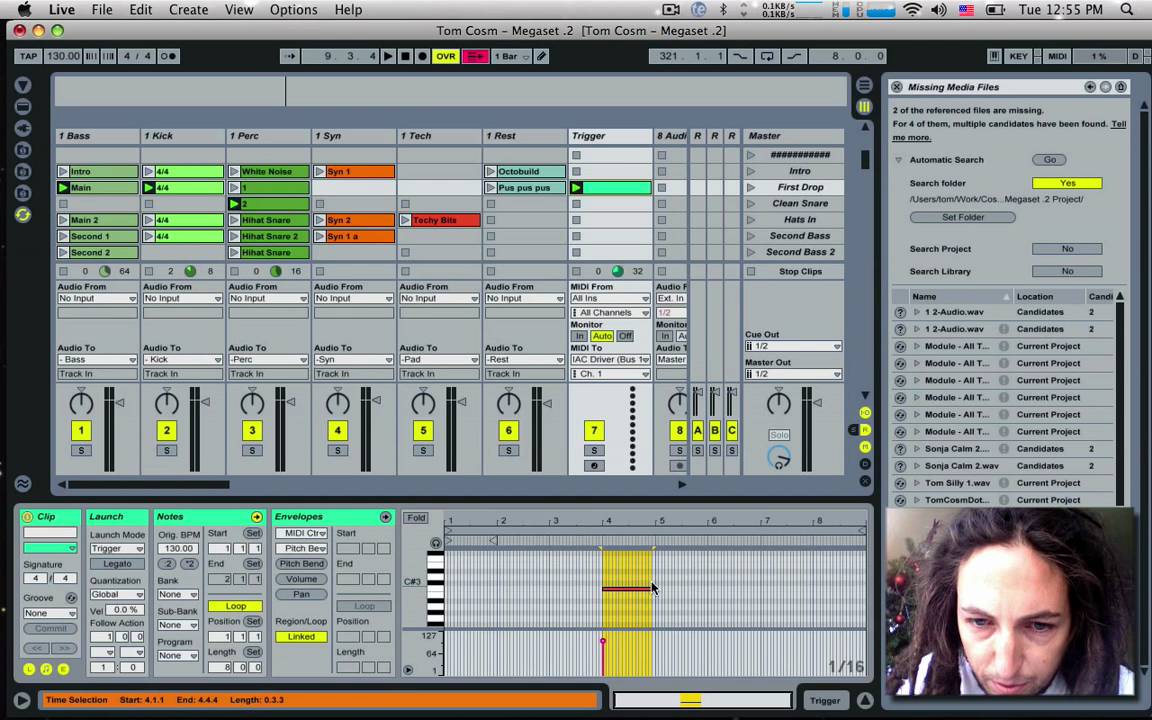Click Stop Clips in Master track
1152x720 pixels.
800,271
